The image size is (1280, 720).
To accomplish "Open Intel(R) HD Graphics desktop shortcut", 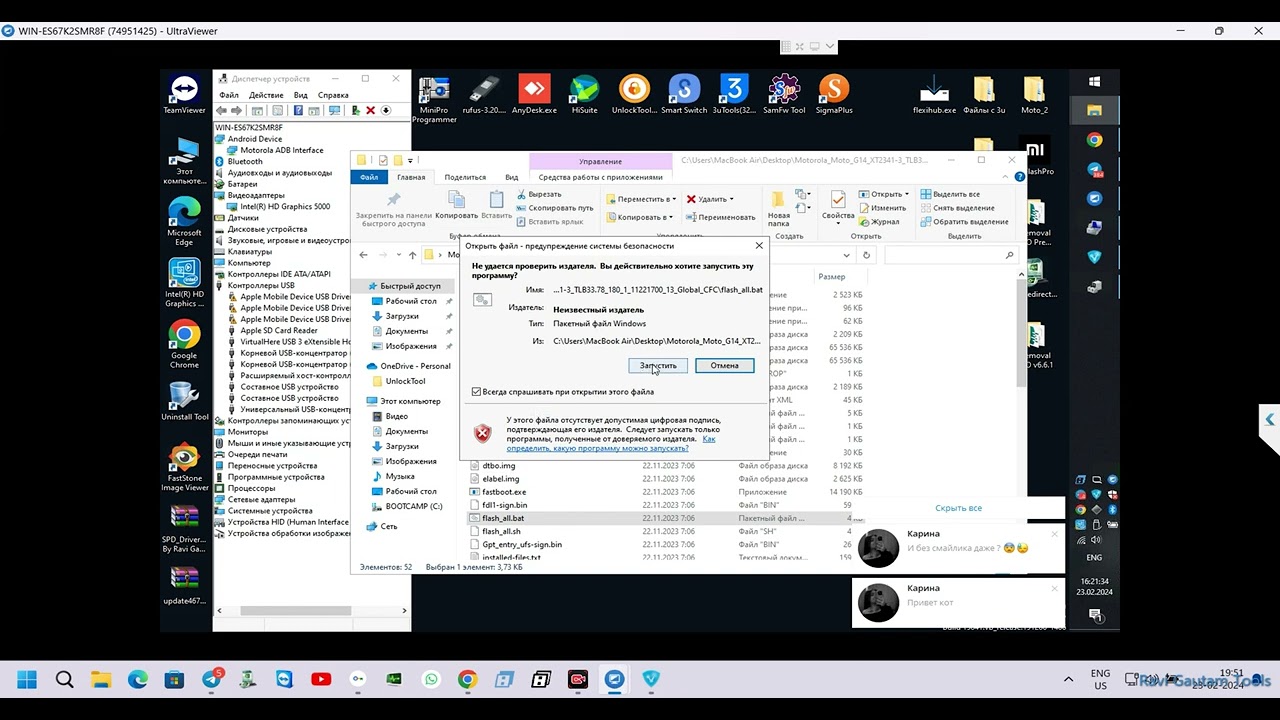I will click(184, 283).
